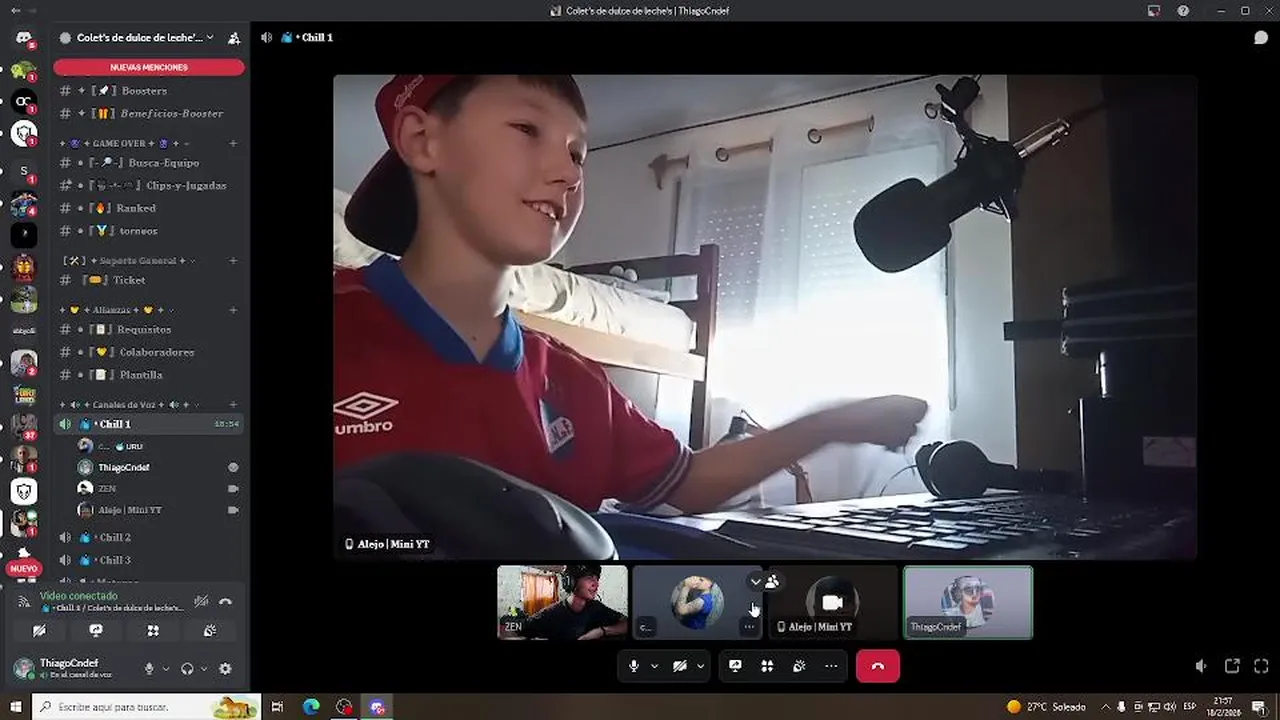The image size is (1280, 720).
Task: Open Discord home direct messages icon
Action: (x=24, y=38)
